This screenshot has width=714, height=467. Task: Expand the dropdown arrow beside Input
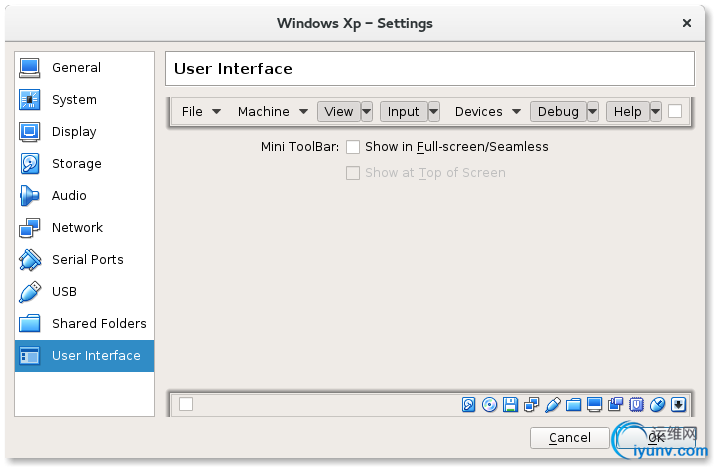coord(434,112)
